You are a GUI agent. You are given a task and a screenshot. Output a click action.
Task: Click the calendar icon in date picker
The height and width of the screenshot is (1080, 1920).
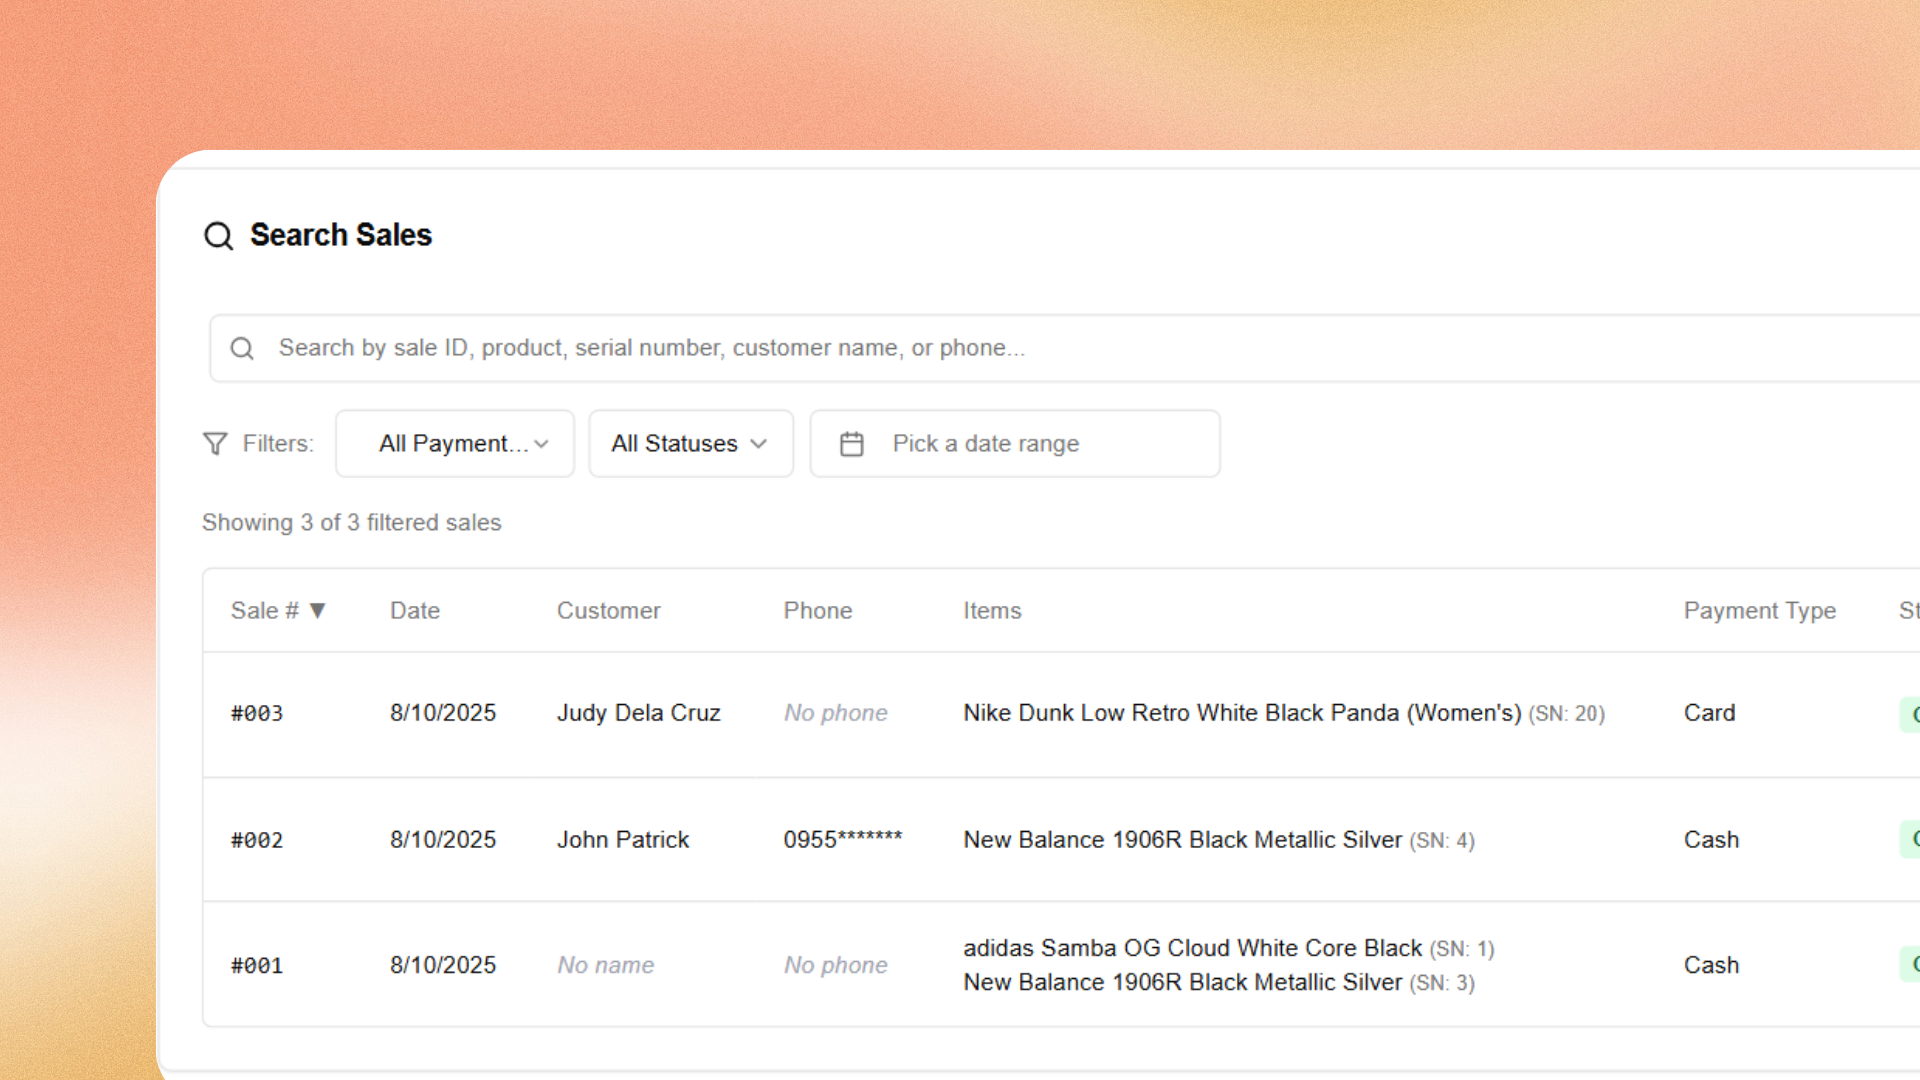(851, 444)
